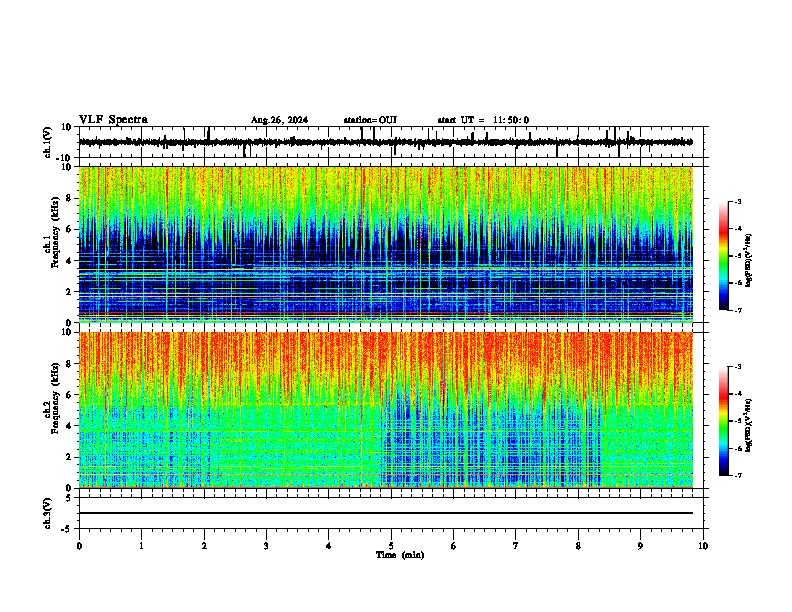Click the ch.2 spectrogram color scale bar

pos(723,421)
